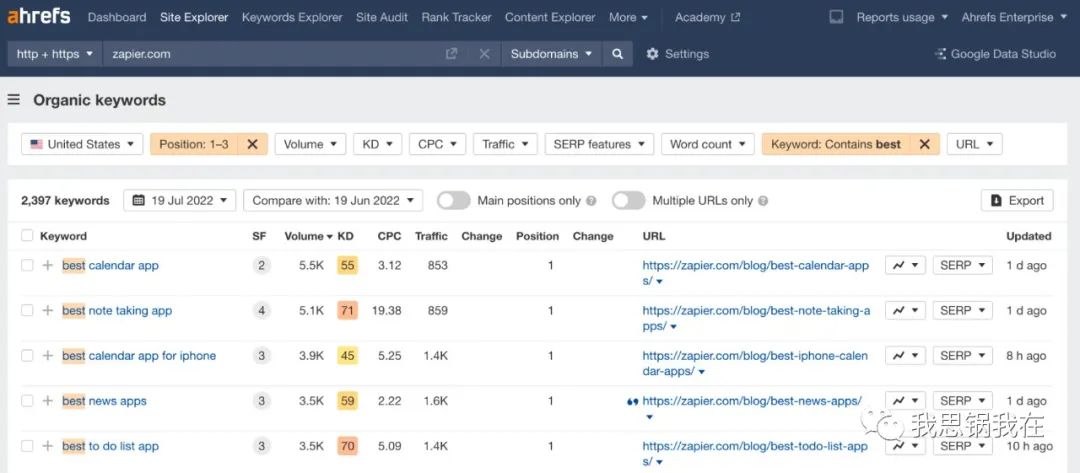Open the hamburger sidebar menu icon
This screenshot has height=473, width=1080.
14,100
